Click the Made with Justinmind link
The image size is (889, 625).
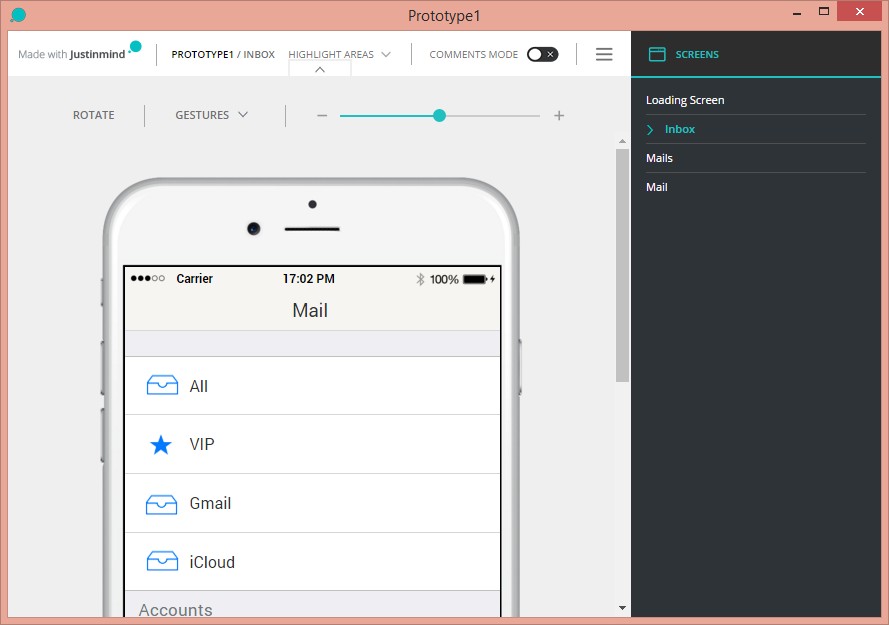pyautogui.click(x=71, y=54)
